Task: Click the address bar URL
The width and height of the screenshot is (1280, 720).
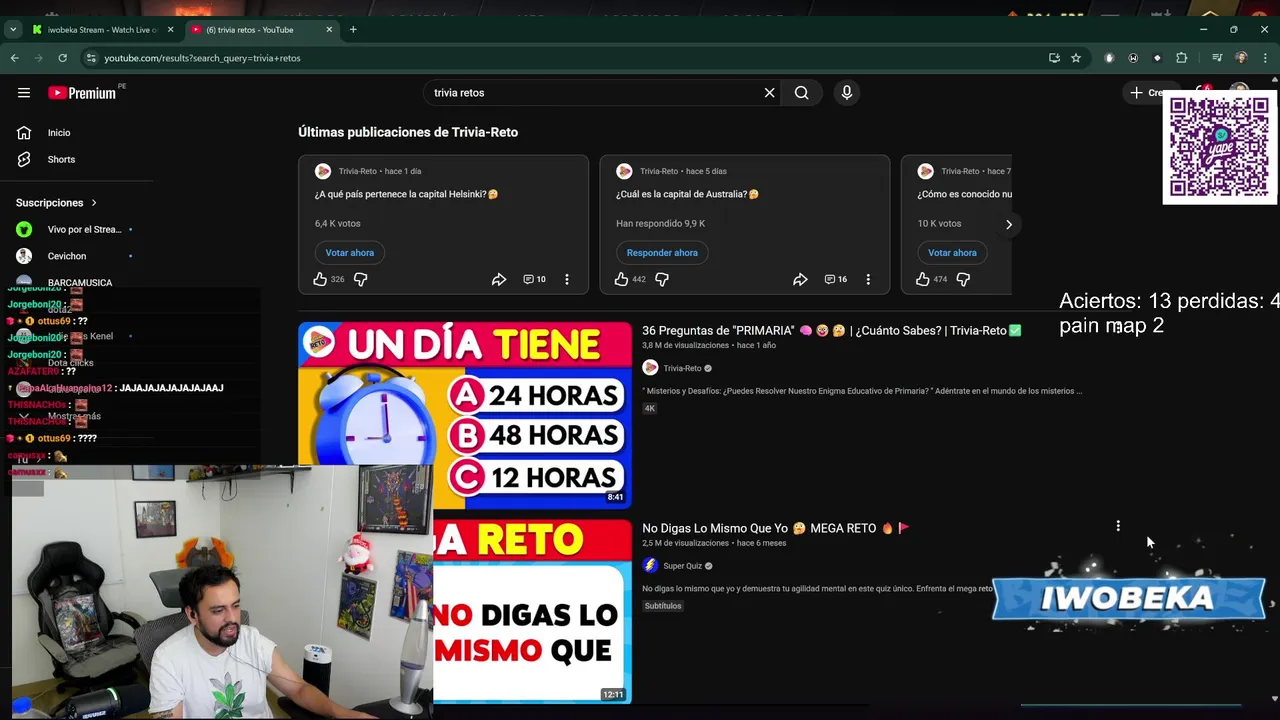Action: (202, 58)
